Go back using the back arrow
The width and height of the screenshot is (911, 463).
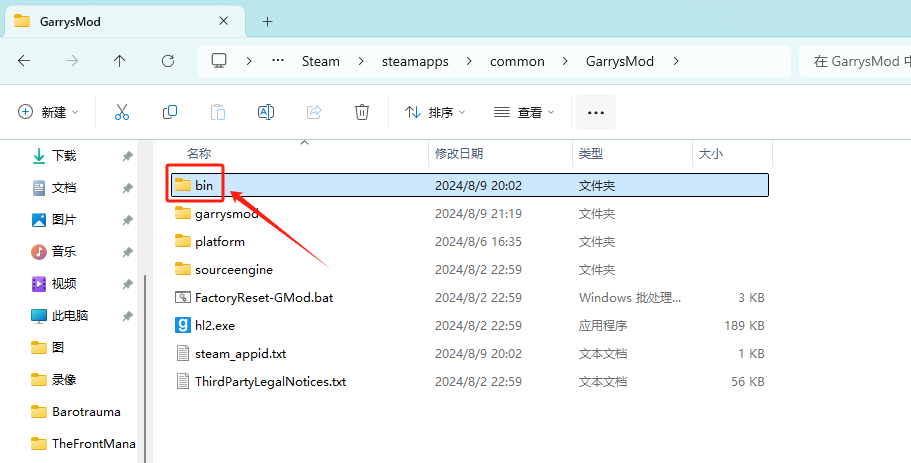[x=24, y=61]
